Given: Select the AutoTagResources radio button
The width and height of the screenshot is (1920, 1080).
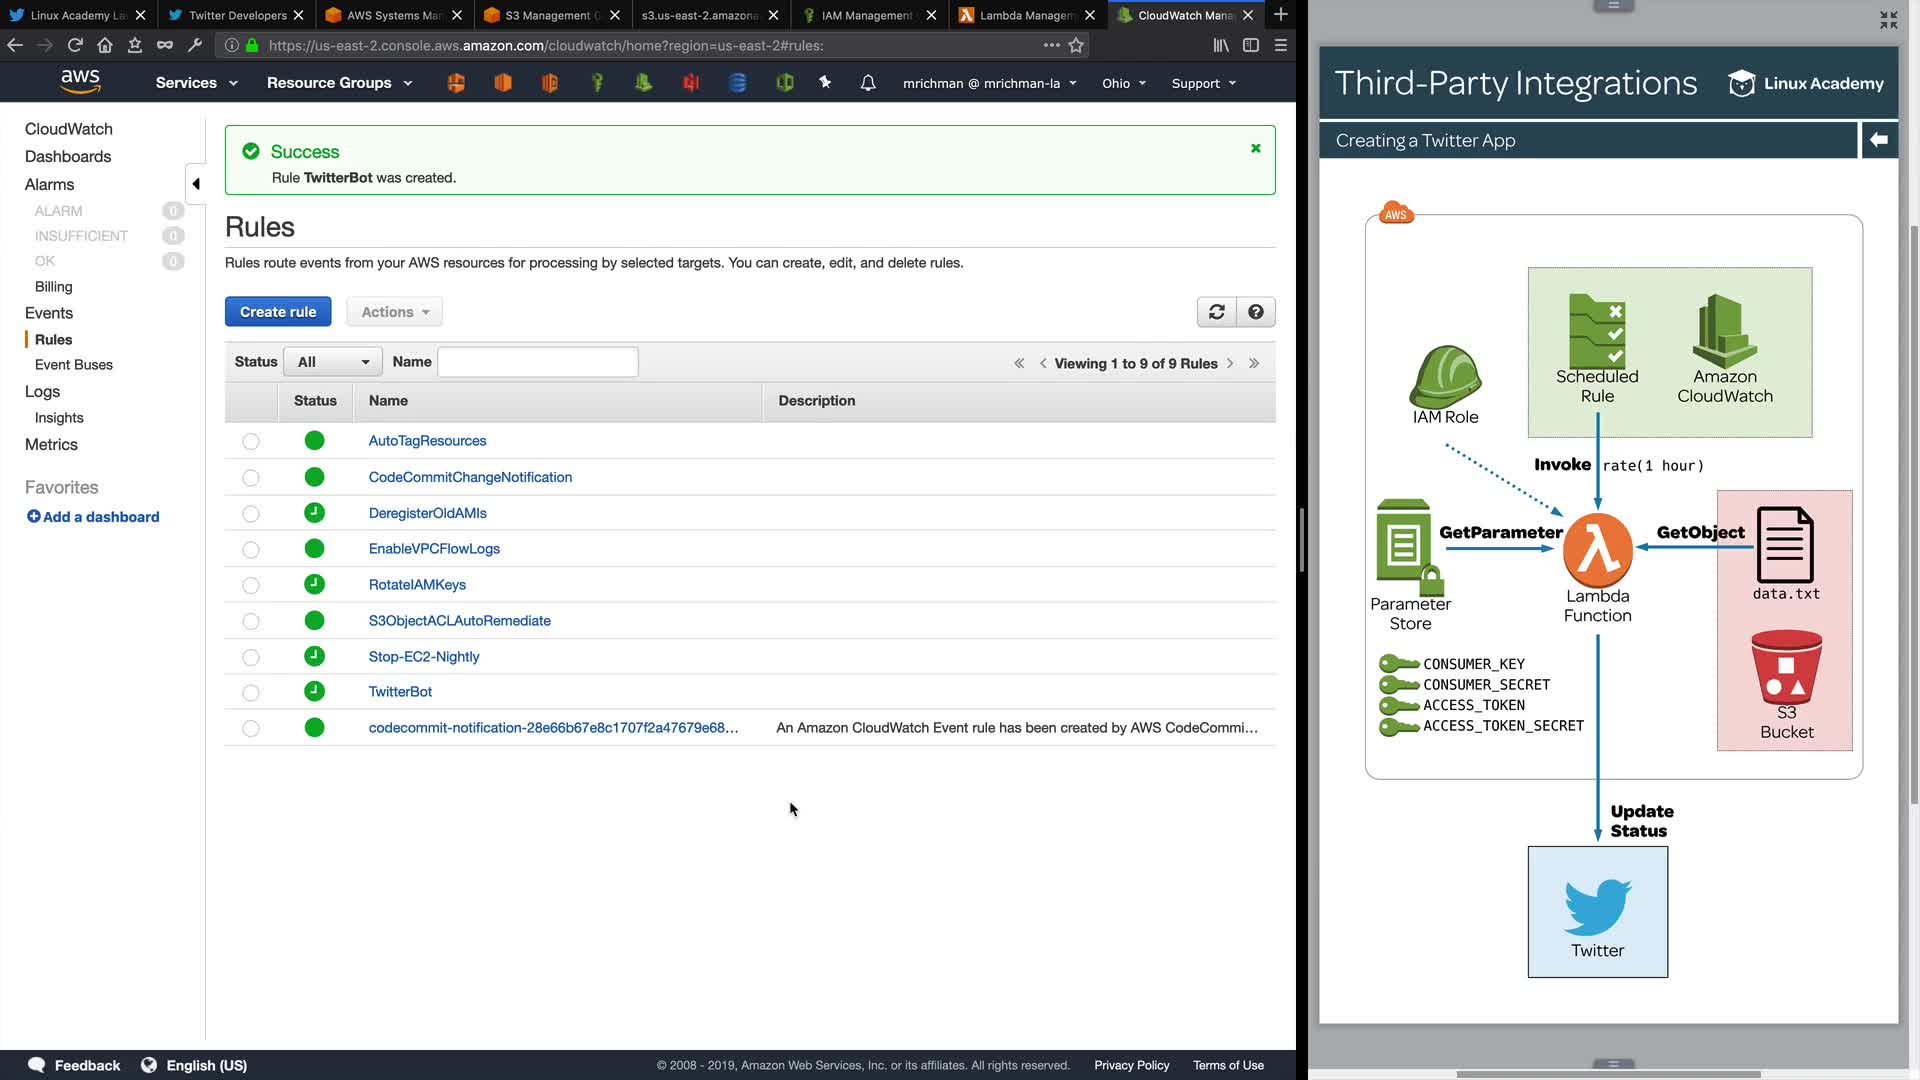Looking at the screenshot, I should [251, 441].
